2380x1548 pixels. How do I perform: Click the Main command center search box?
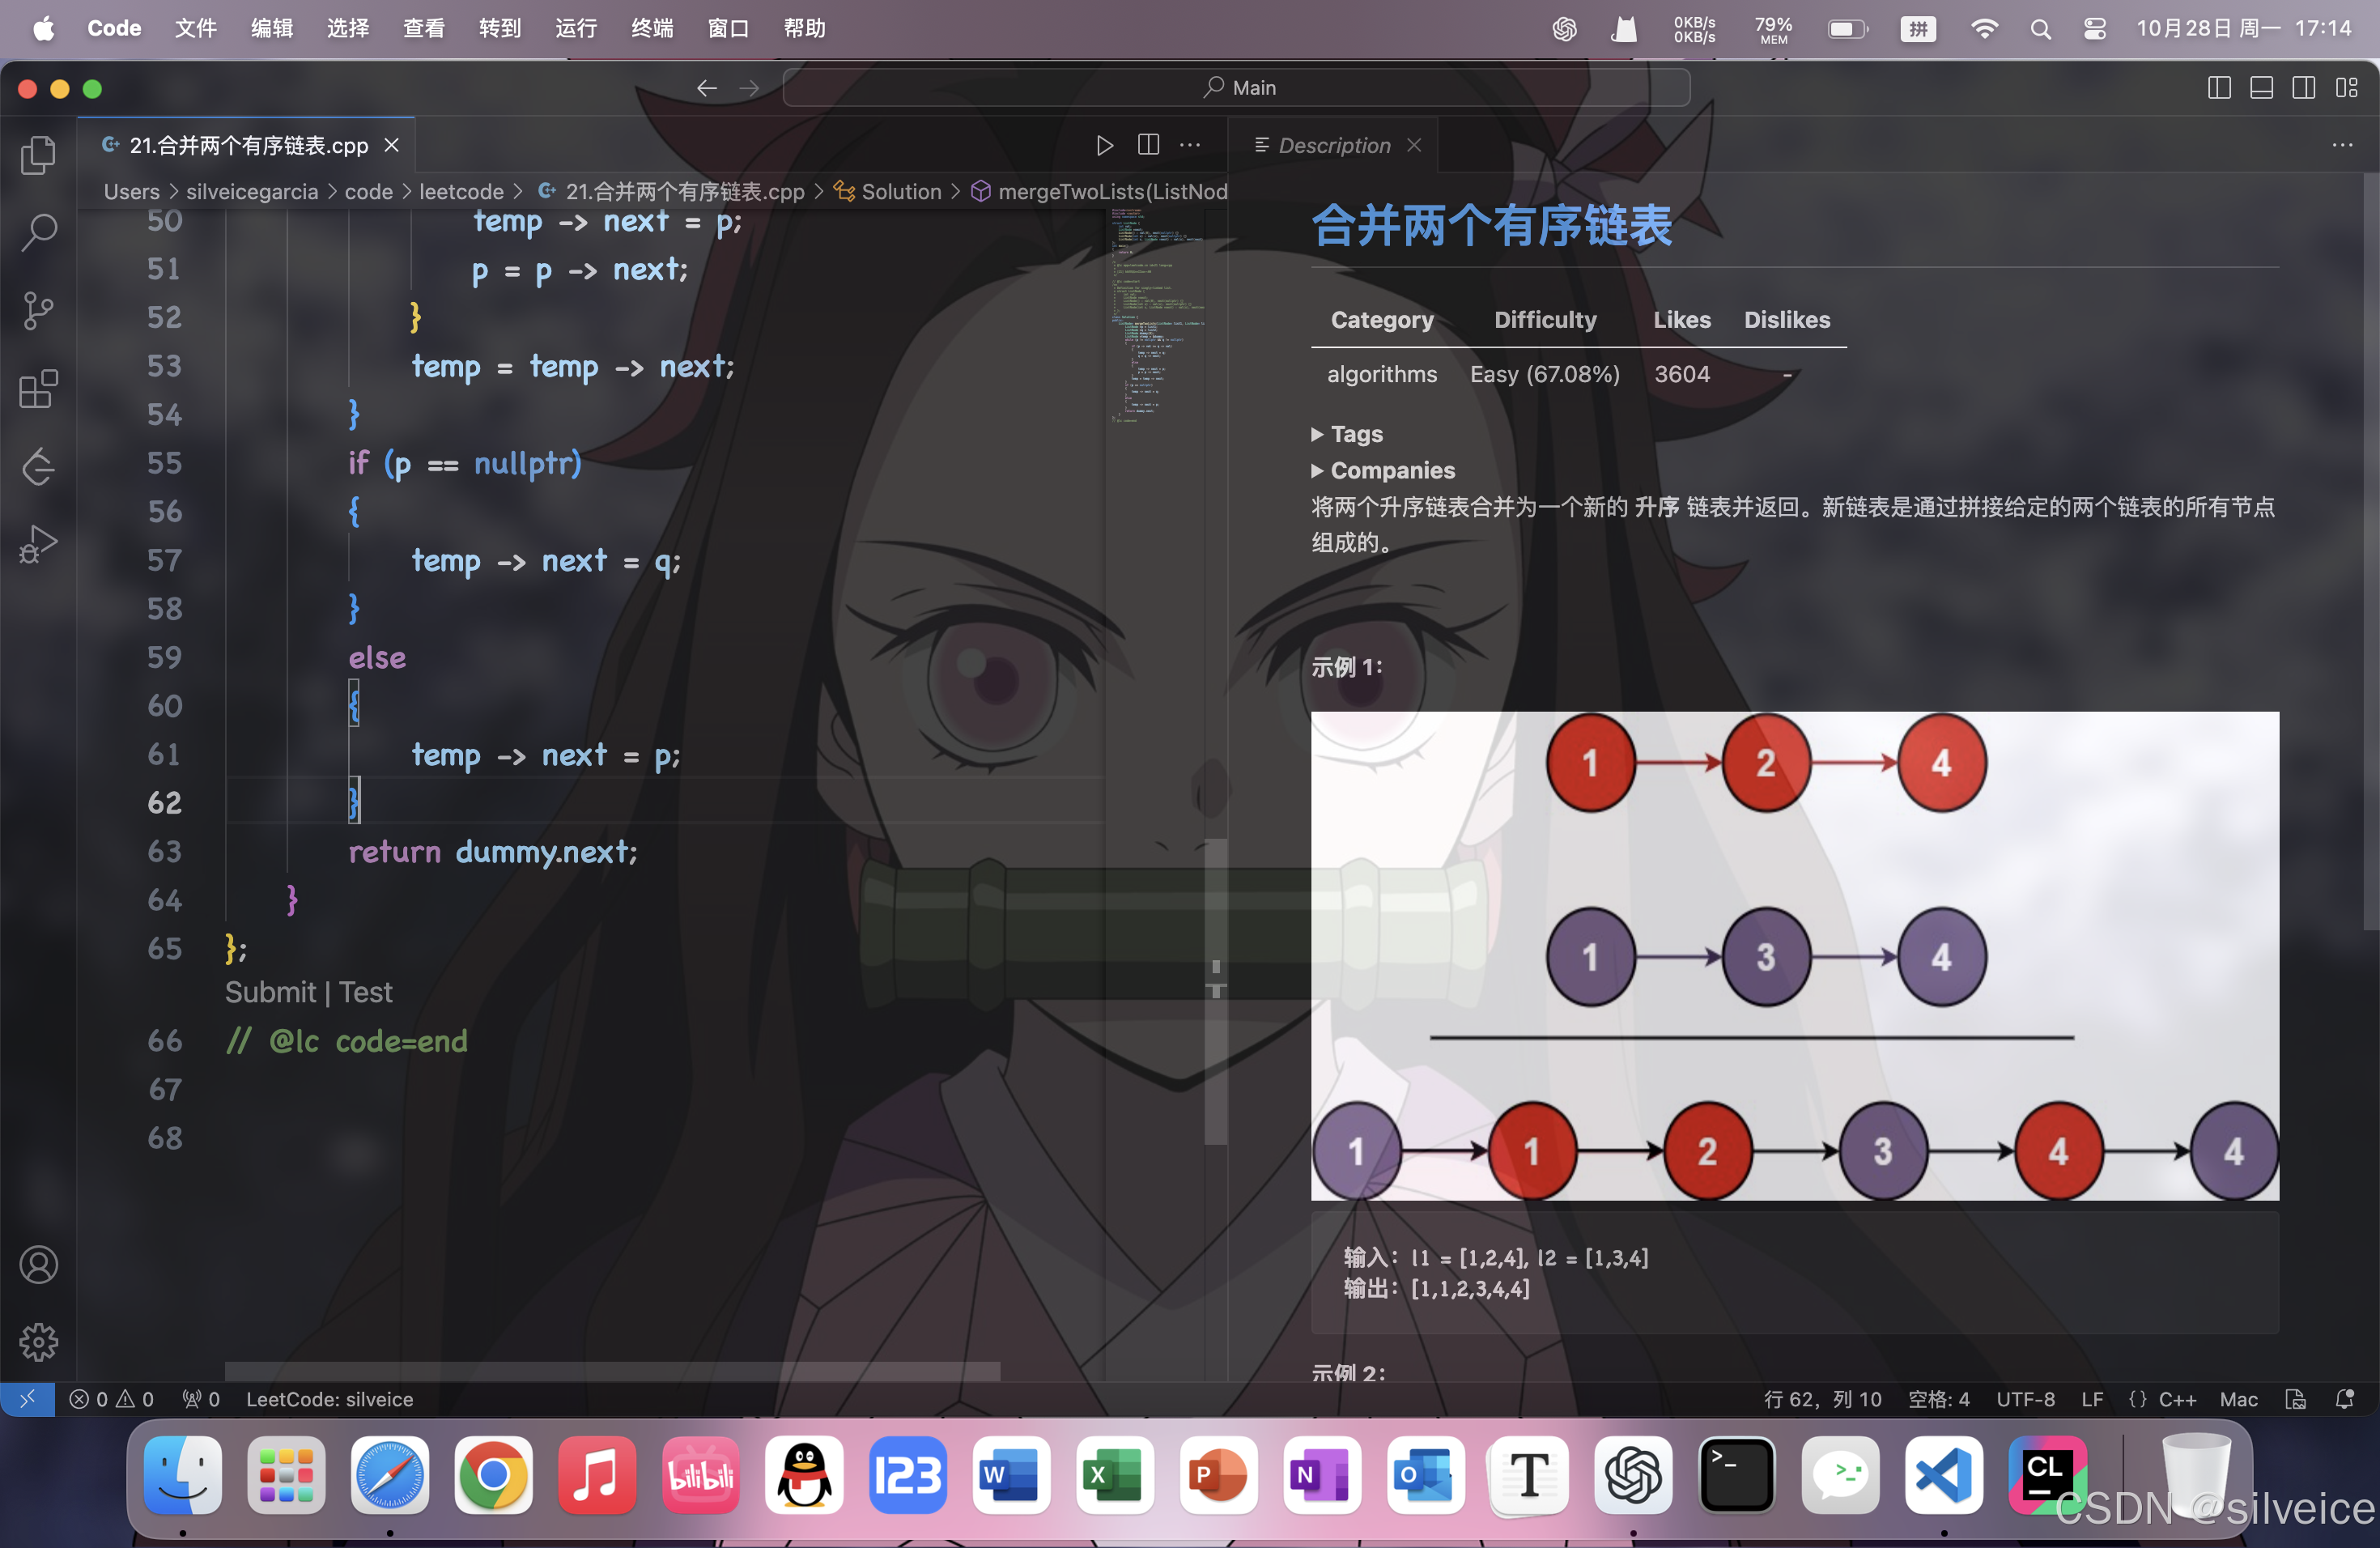click(x=1236, y=88)
